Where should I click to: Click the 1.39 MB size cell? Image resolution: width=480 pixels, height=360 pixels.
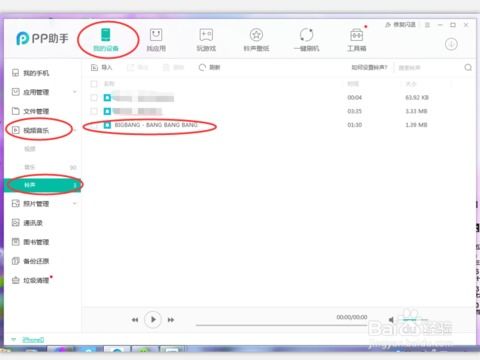tap(416, 125)
